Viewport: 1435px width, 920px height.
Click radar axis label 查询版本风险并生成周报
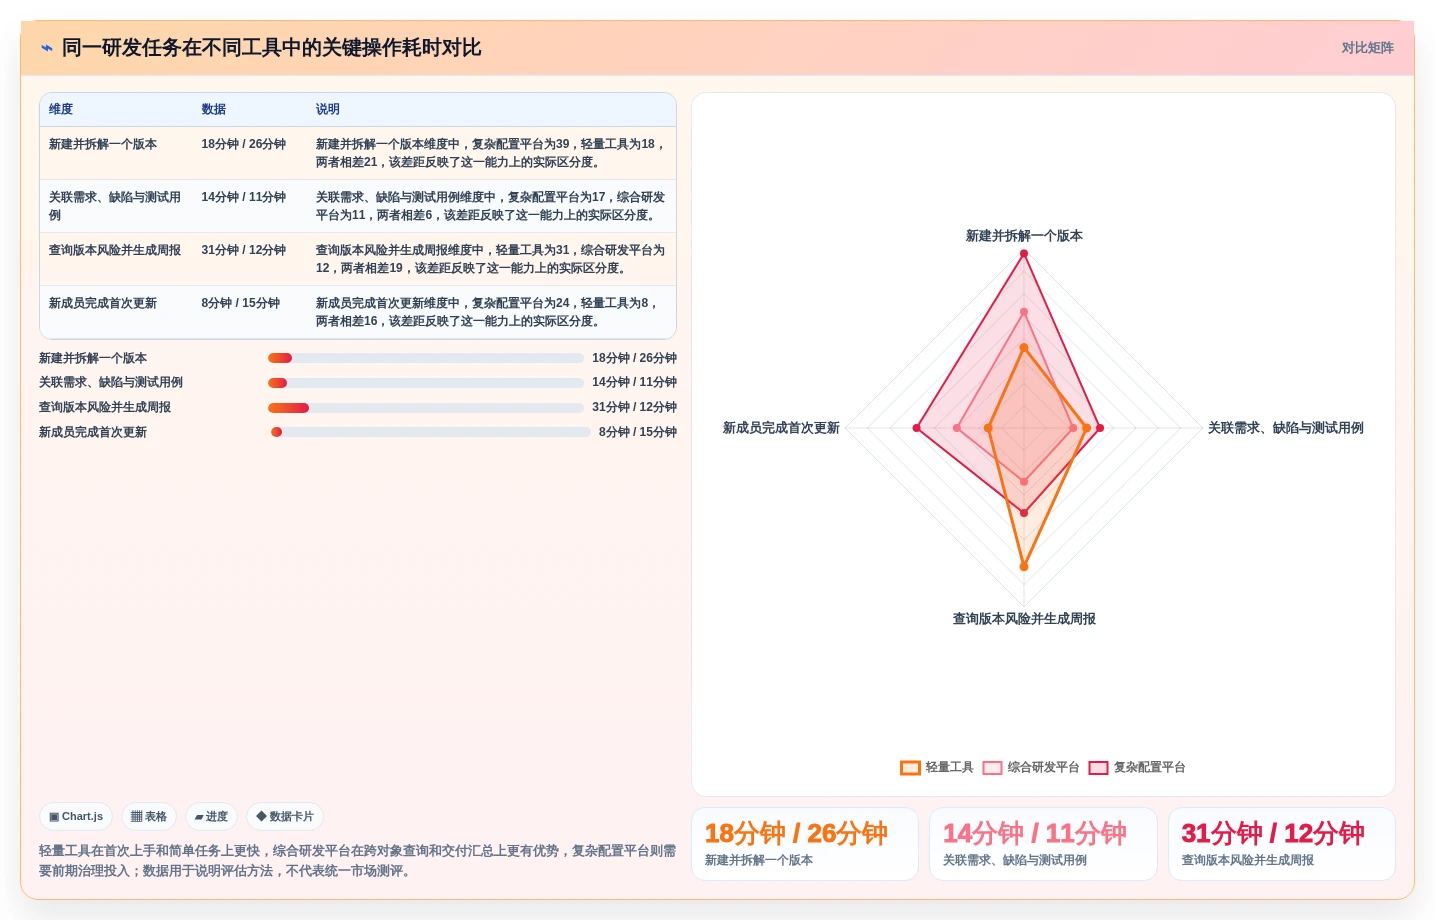(1024, 619)
